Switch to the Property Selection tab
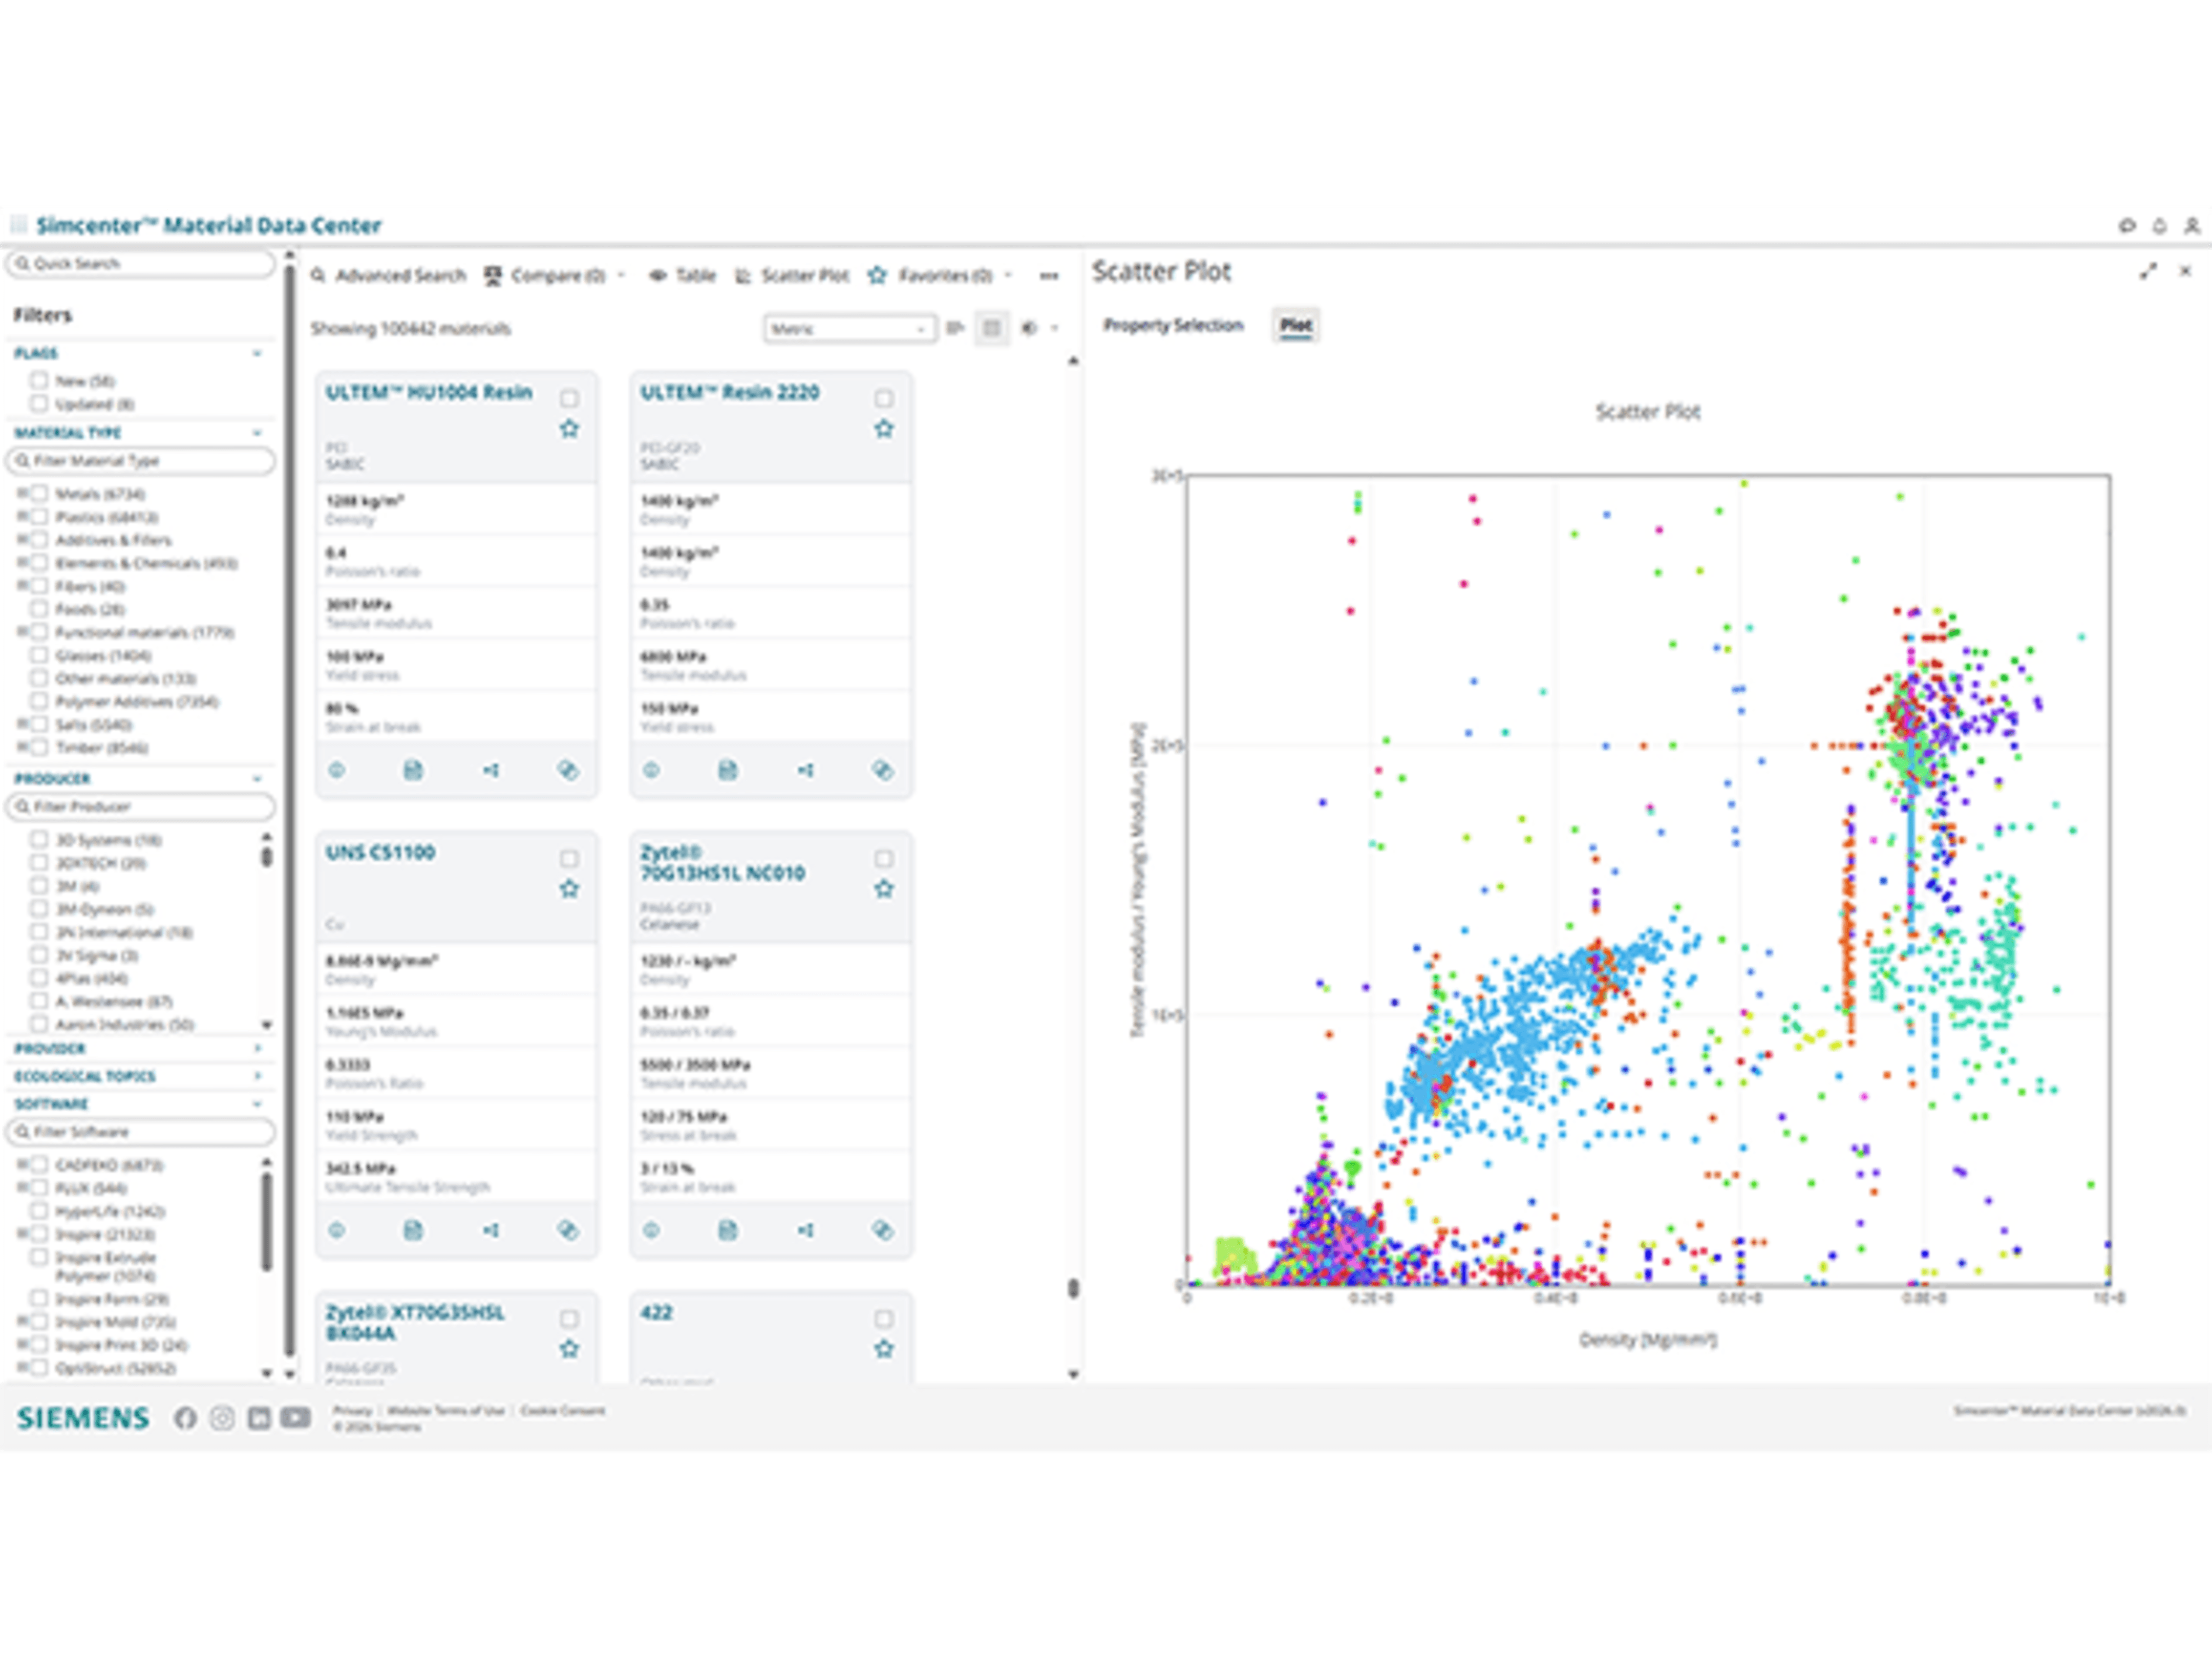The width and height of the screenshot is (2212, 1659). pyautogui.click(x=1173, y=325)
